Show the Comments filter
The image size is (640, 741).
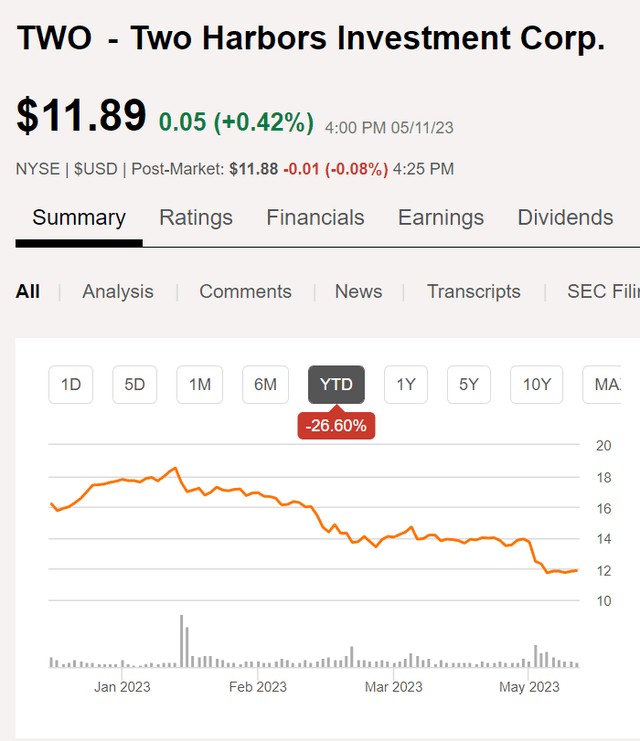click(245, 292)
